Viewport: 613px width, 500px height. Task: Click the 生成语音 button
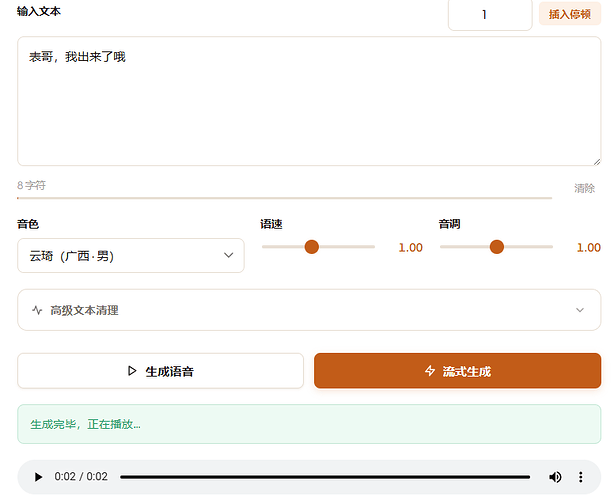[160, 371]
